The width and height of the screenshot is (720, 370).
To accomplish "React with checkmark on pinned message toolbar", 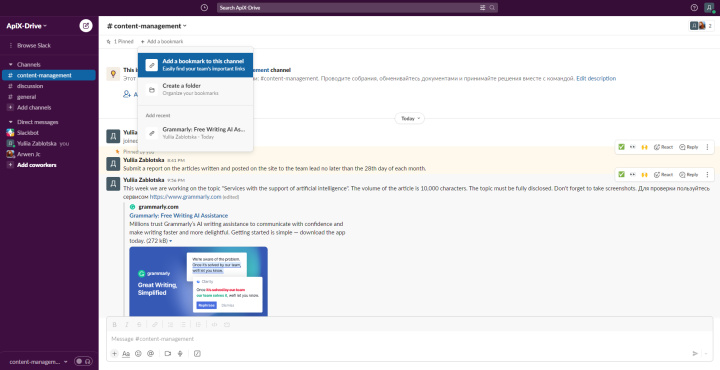I will click(621, 147).
